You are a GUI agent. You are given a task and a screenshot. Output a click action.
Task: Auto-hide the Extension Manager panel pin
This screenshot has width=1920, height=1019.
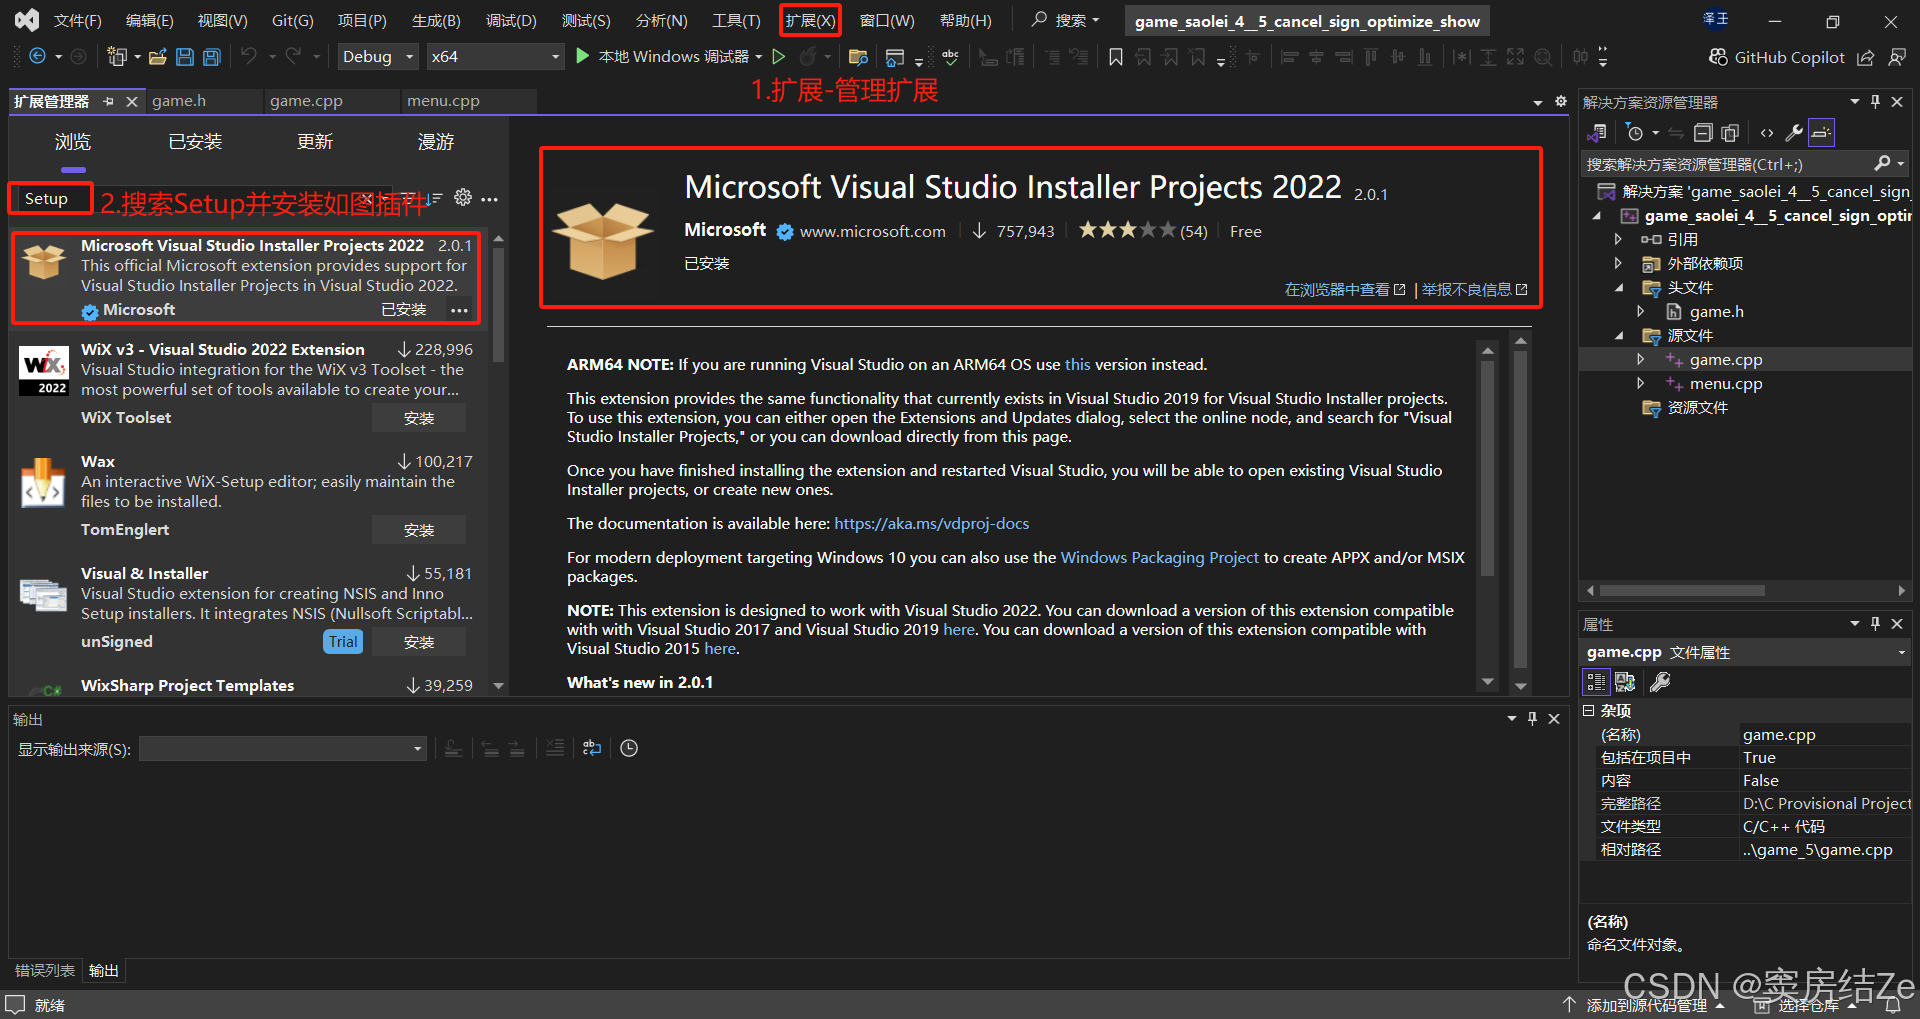(110, 101)
